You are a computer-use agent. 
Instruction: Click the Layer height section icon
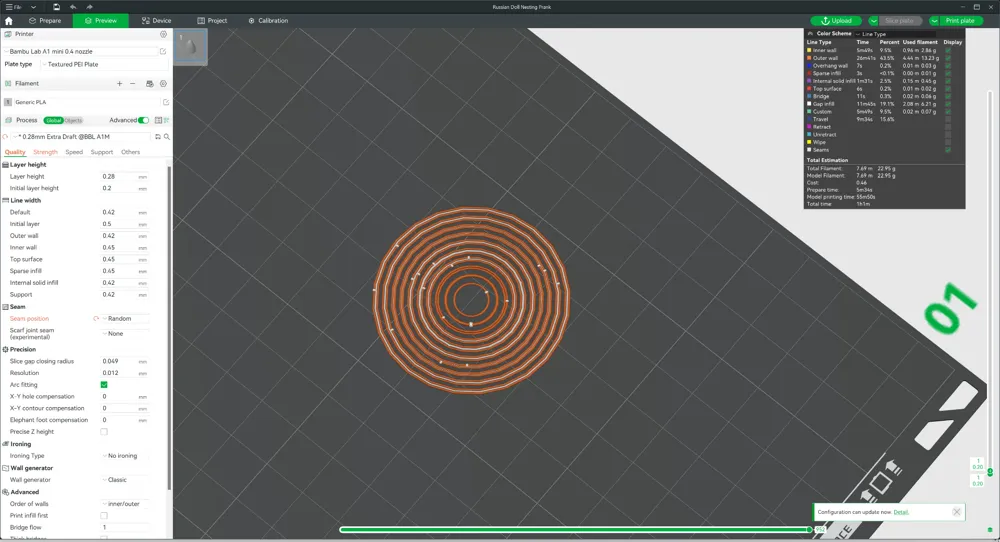5,165
